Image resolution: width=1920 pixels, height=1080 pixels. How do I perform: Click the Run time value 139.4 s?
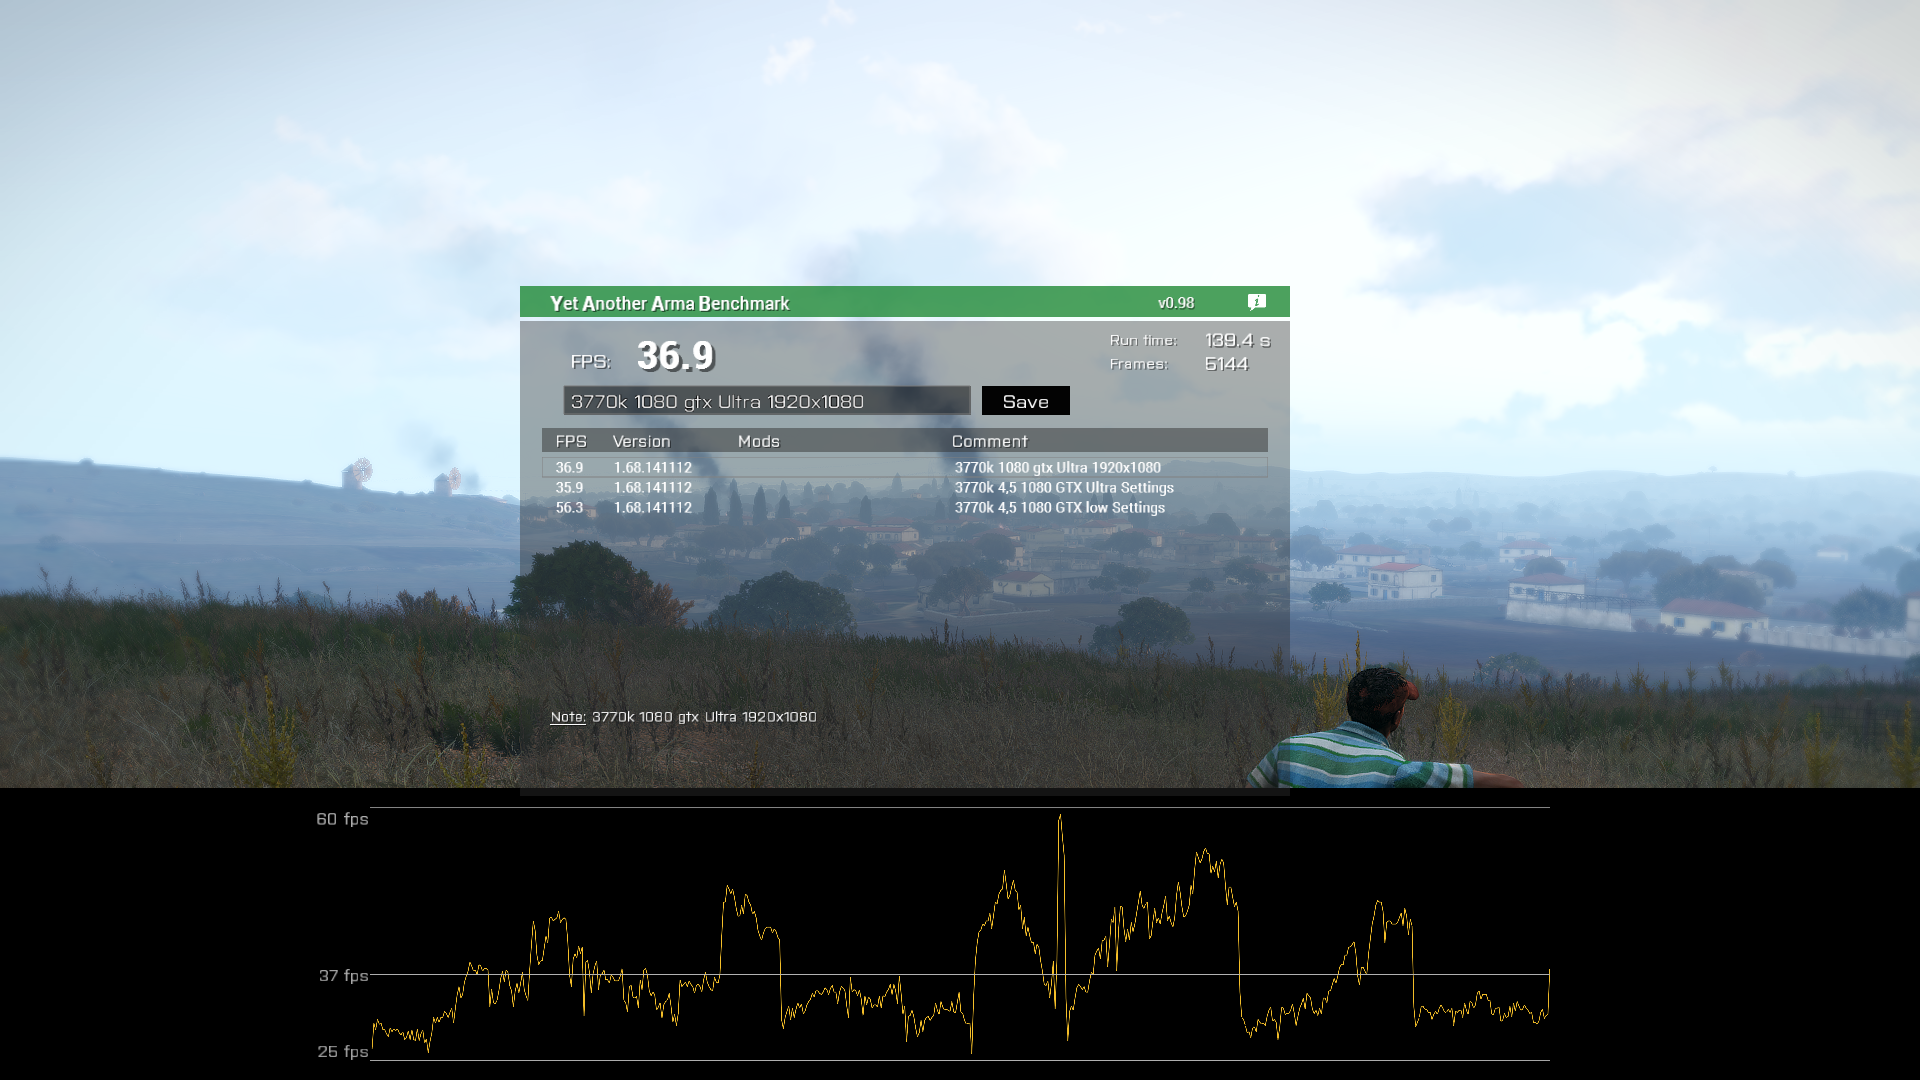[x=1237, y=340]
